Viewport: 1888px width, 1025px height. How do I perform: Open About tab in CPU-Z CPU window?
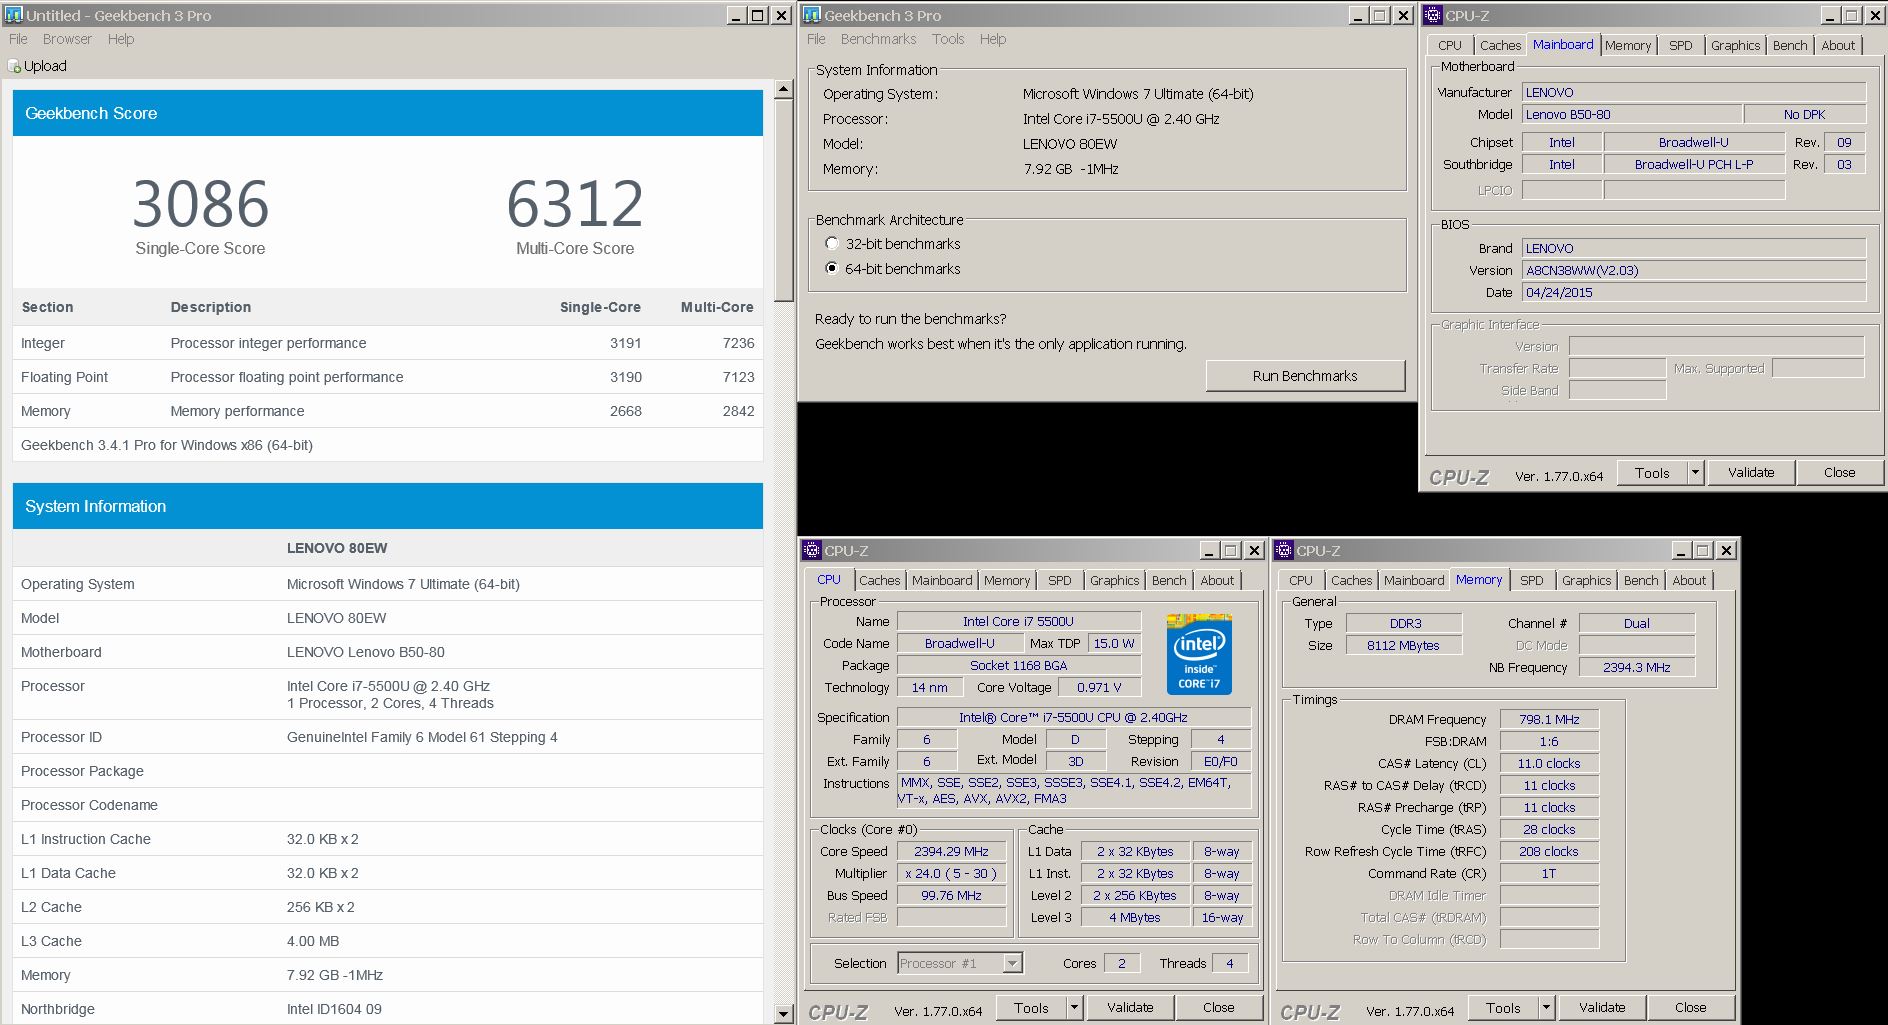[1217, 580]
